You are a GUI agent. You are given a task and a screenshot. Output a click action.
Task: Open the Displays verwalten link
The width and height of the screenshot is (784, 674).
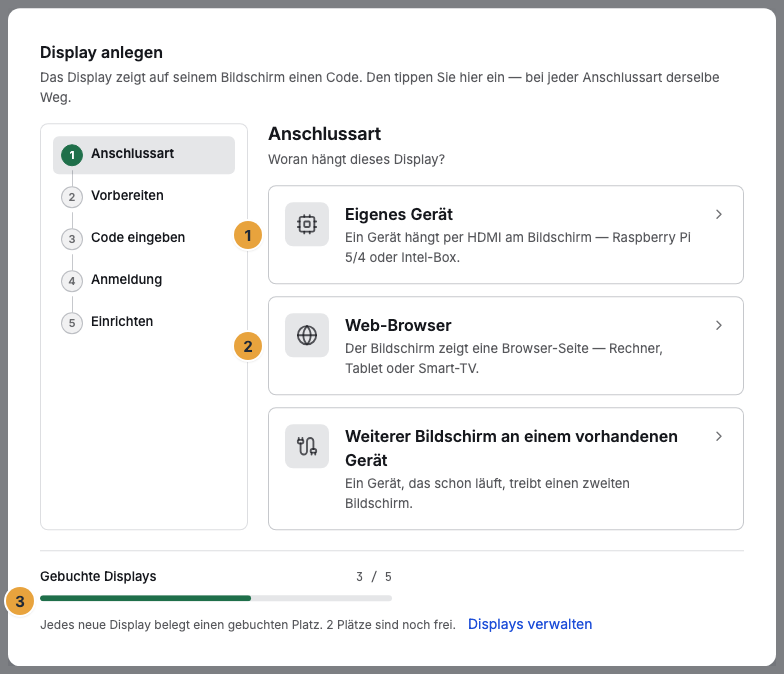[530, 624]
